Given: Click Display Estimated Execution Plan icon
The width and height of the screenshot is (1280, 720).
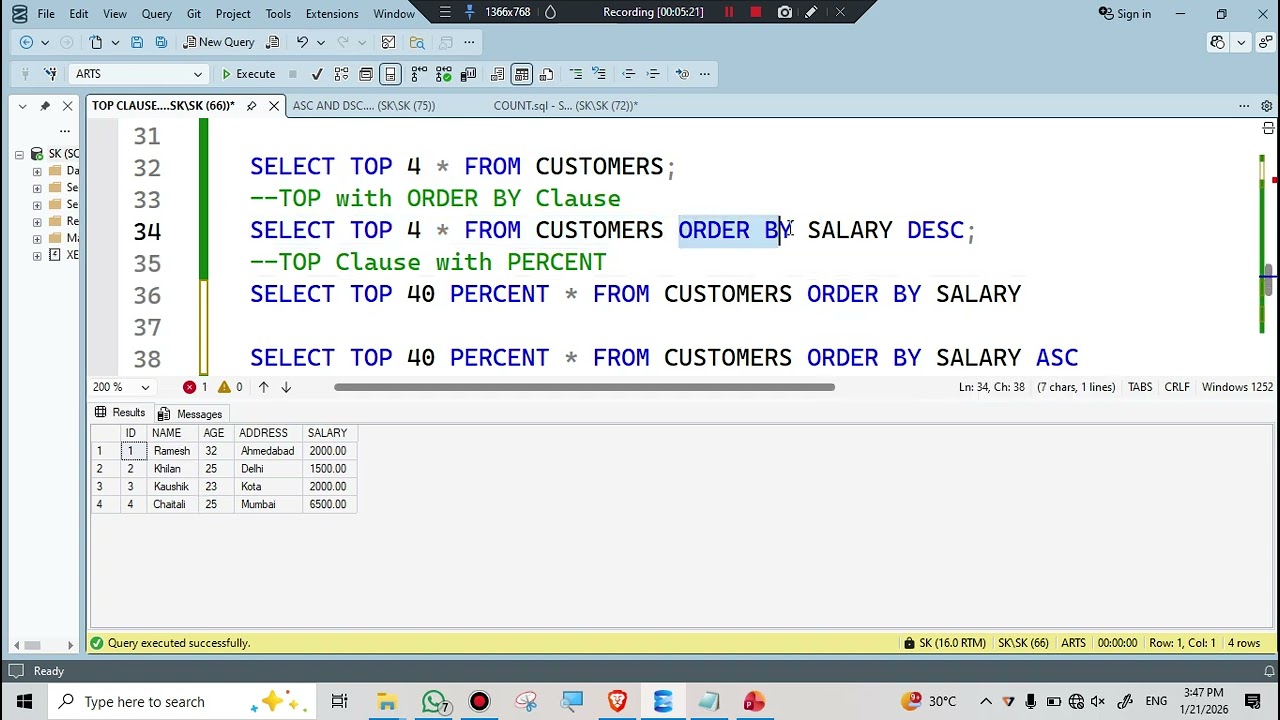Looking at the screenshot, I should (342, 74).
